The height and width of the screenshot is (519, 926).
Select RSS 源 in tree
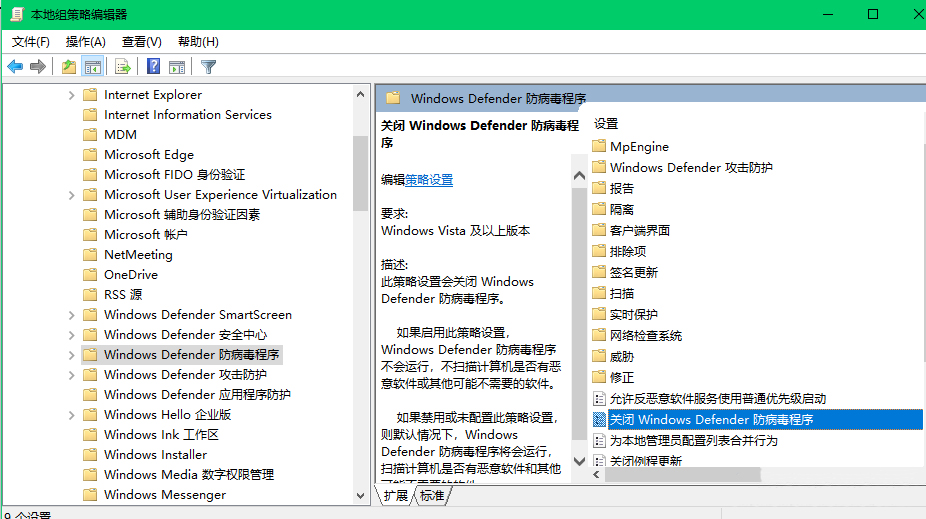123,295
